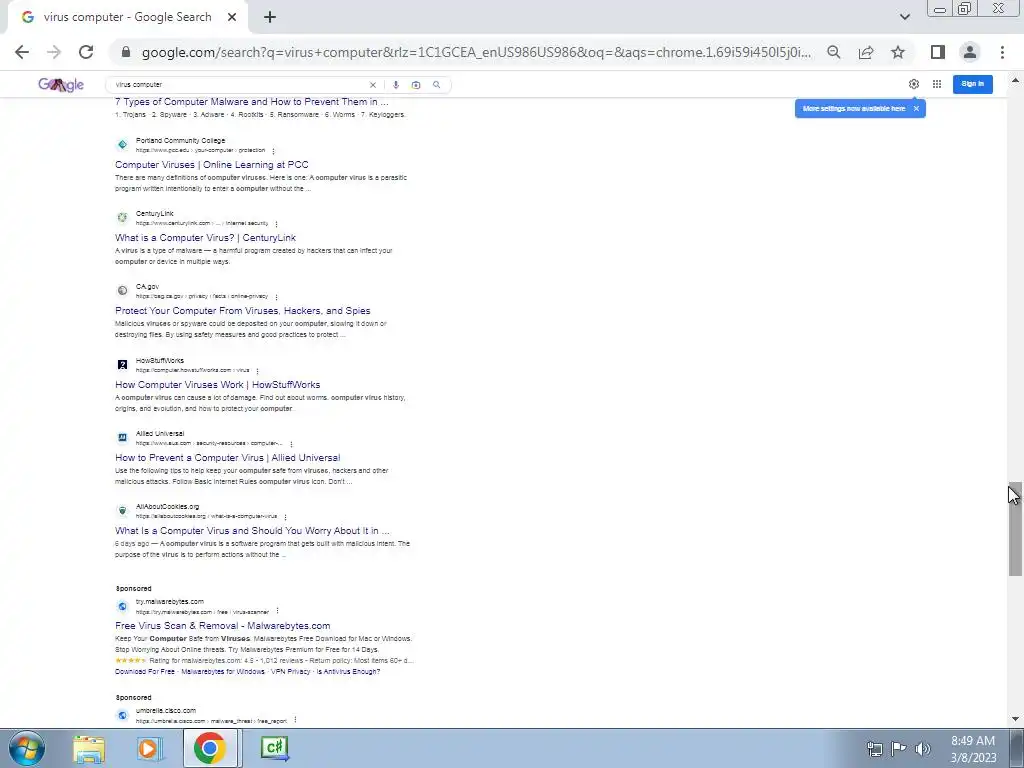Screen dimensions: 1024x768
Task: Click Malwarebytes for Windows sitelink
Action: (223, 671)
